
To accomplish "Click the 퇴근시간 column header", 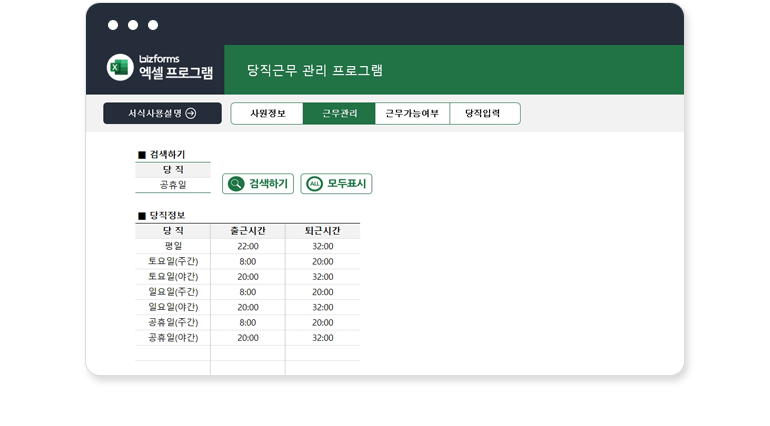I will pyautogui.click(x=323, y=231).
